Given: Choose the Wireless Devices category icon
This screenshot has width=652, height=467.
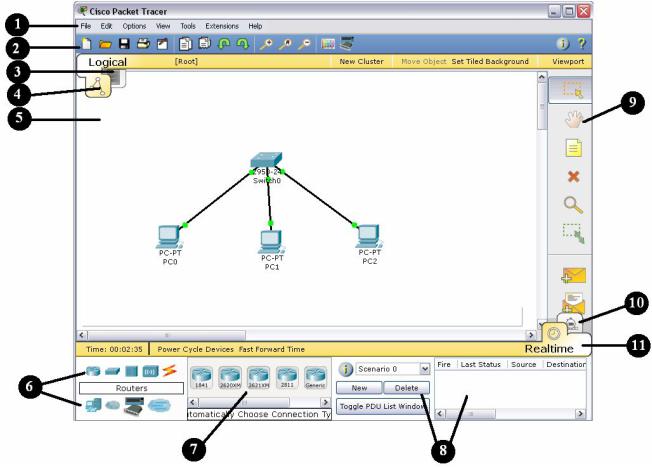Looking at the screenshot, I should [x=151, y=371].
